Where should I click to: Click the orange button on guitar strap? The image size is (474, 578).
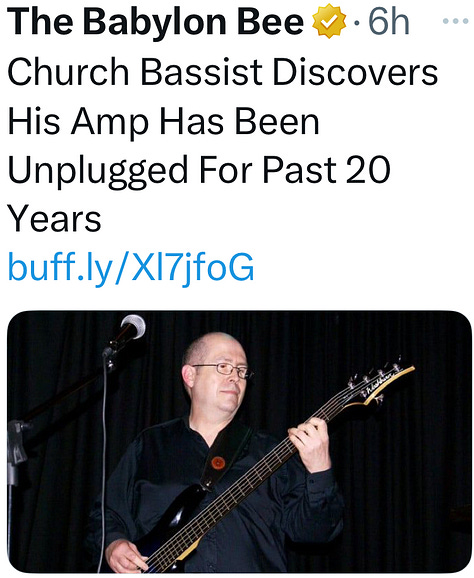pyautogui.click(x=218, y=462)
